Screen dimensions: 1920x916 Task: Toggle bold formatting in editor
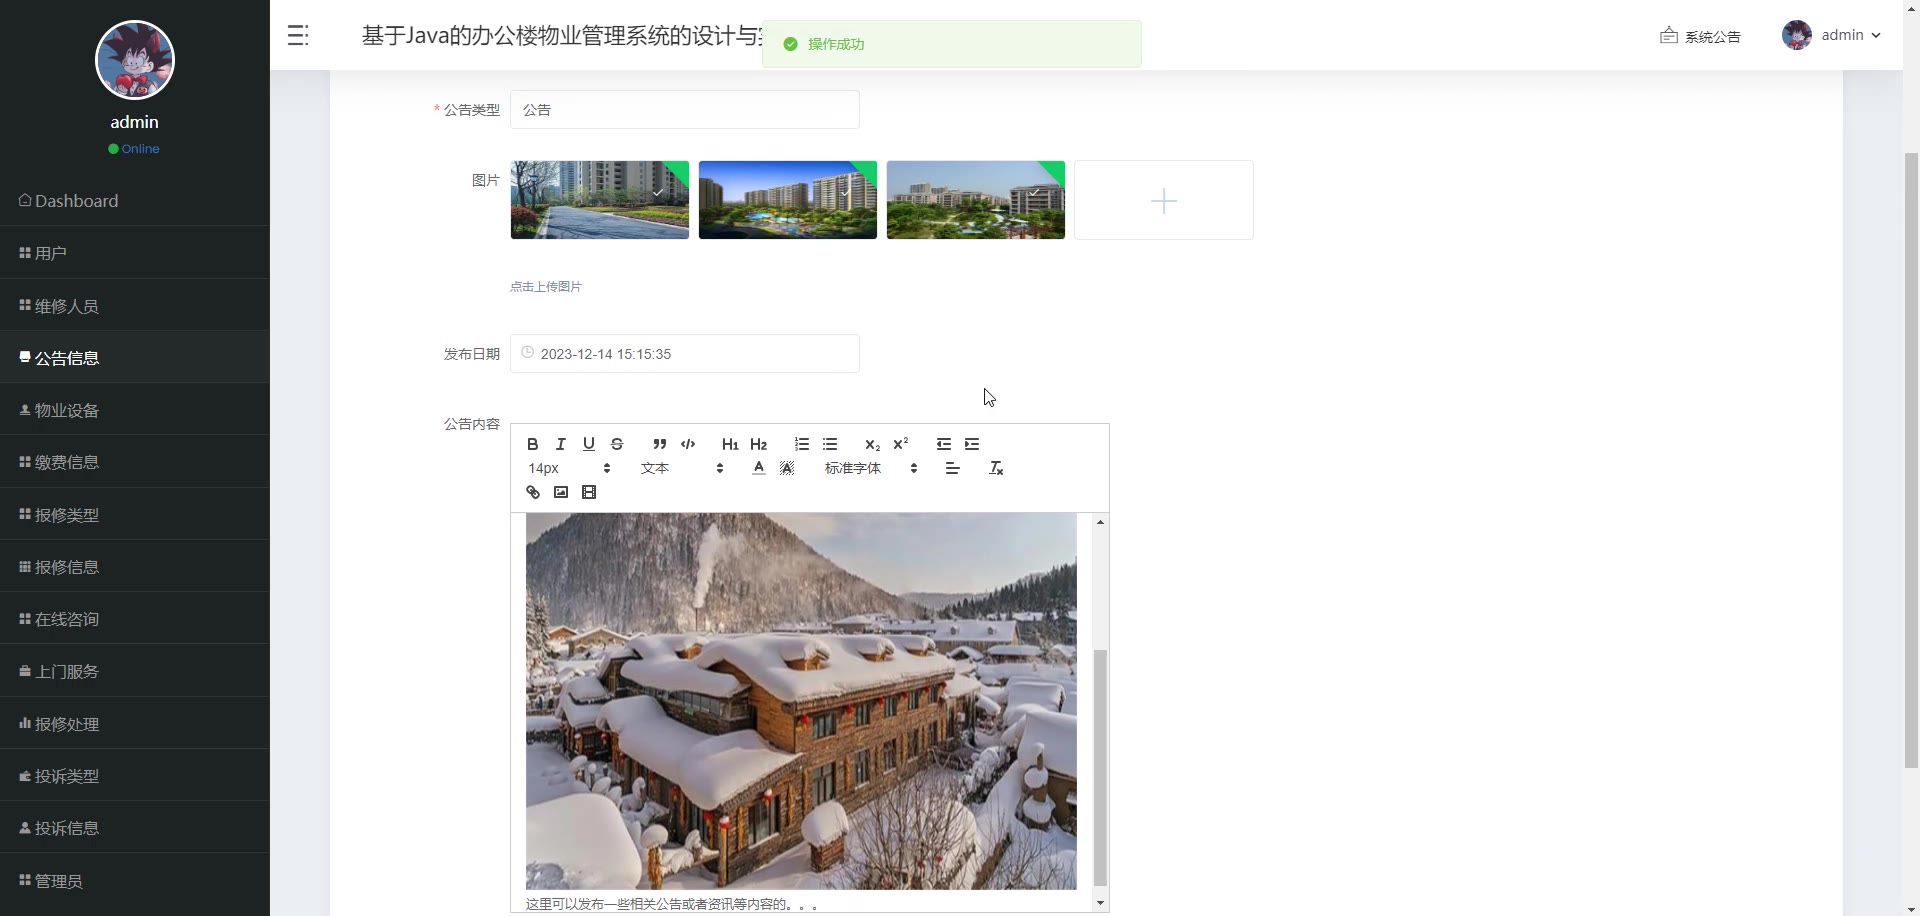tap(533, 444)
